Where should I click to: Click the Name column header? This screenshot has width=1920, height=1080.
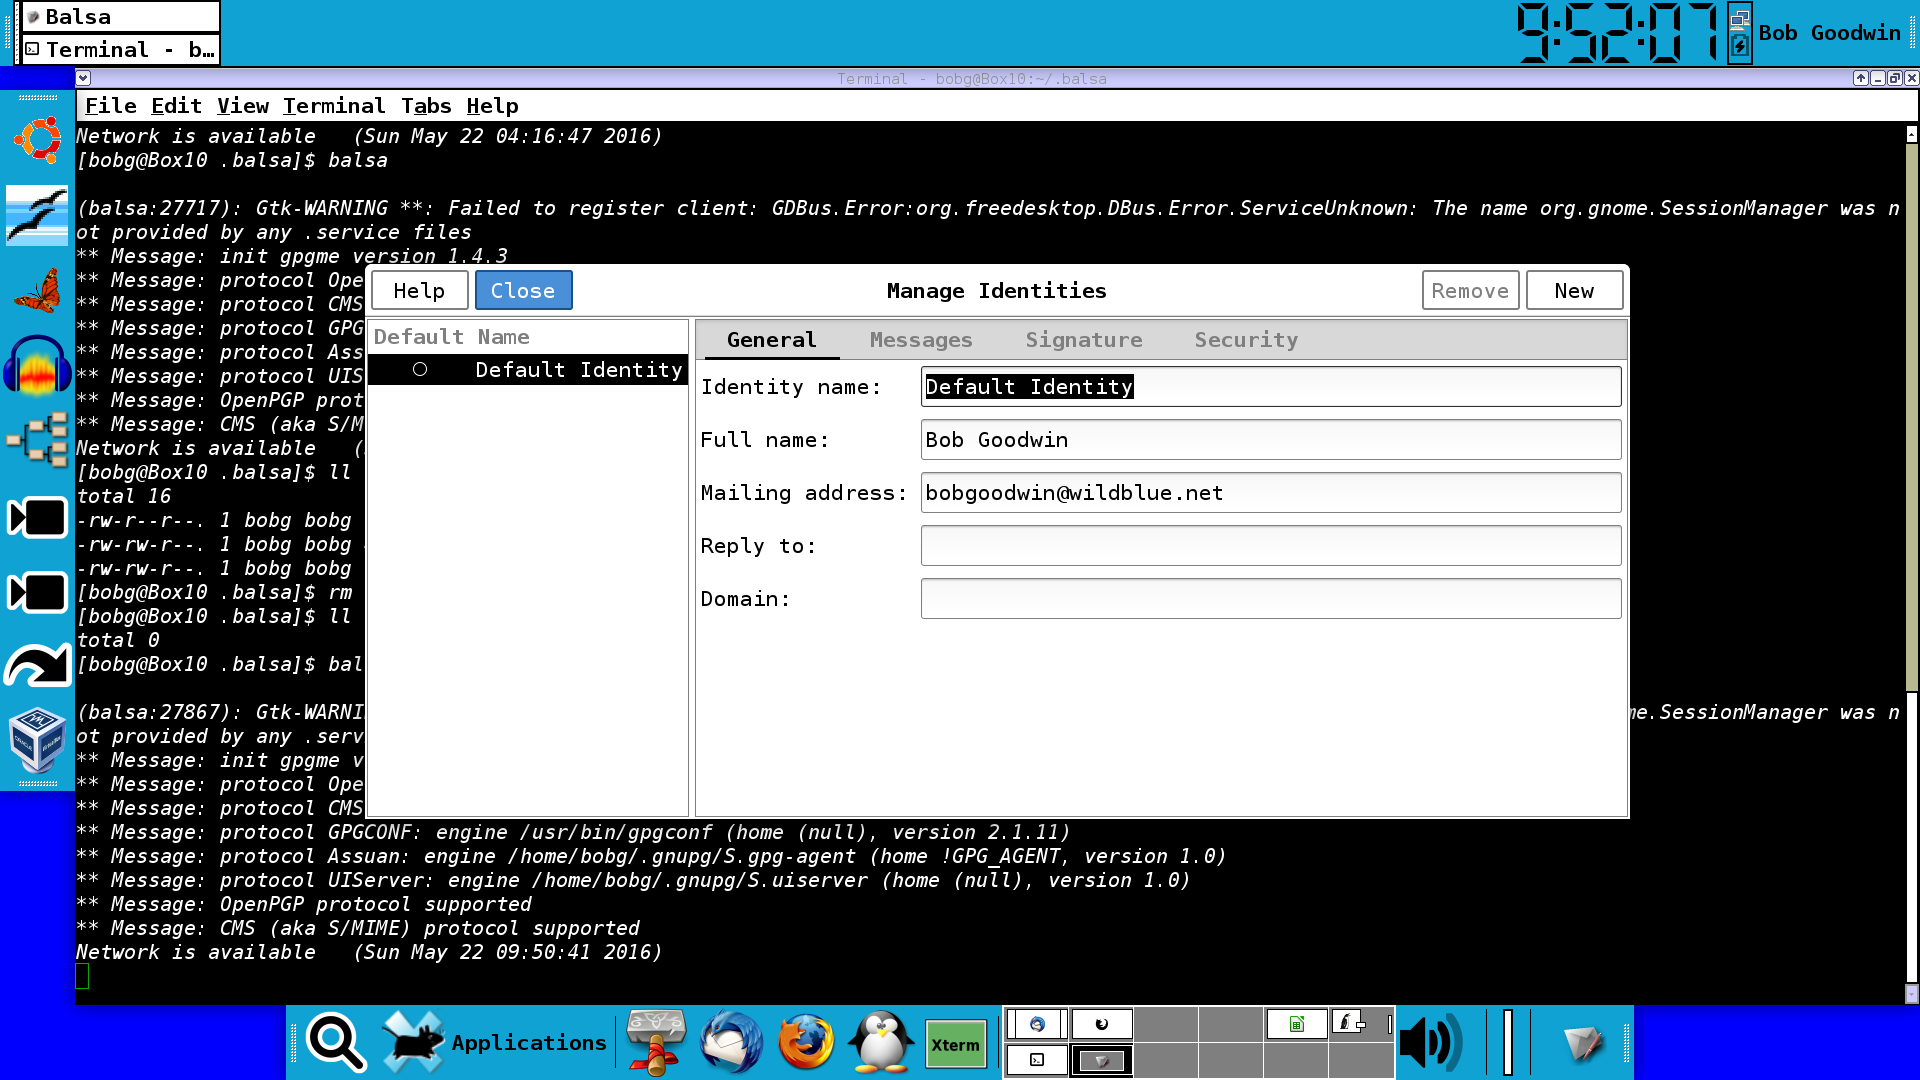pyautogui.click(x=503, y=337)
